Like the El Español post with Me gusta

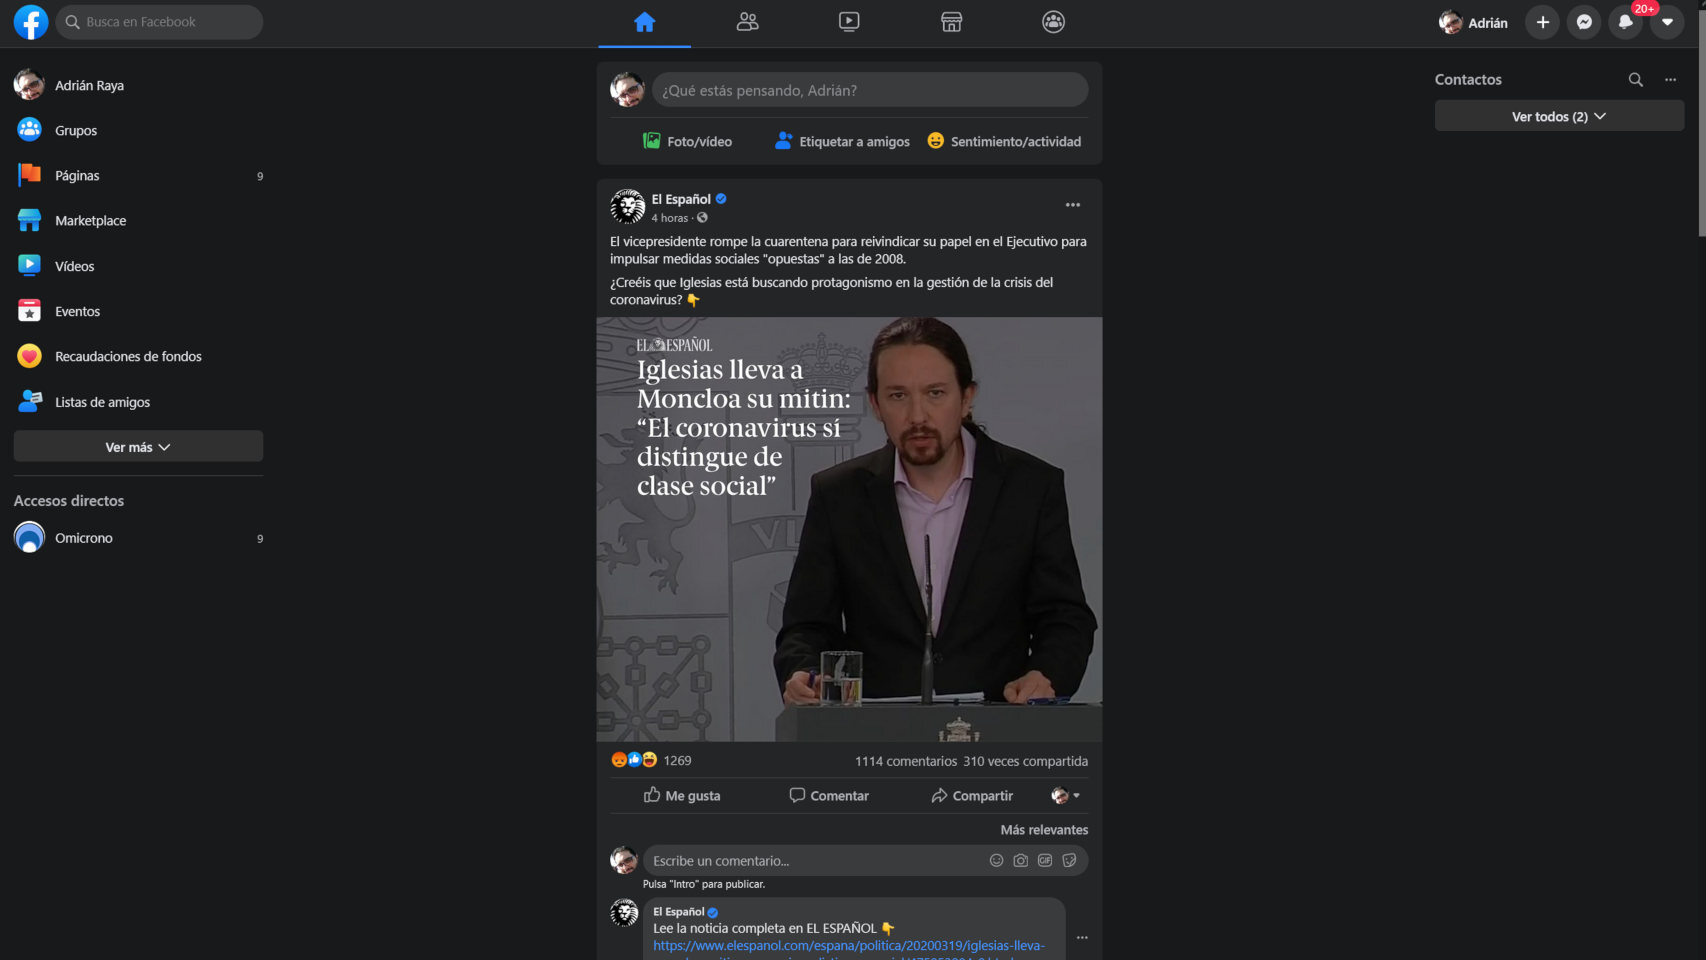(682, 795)
